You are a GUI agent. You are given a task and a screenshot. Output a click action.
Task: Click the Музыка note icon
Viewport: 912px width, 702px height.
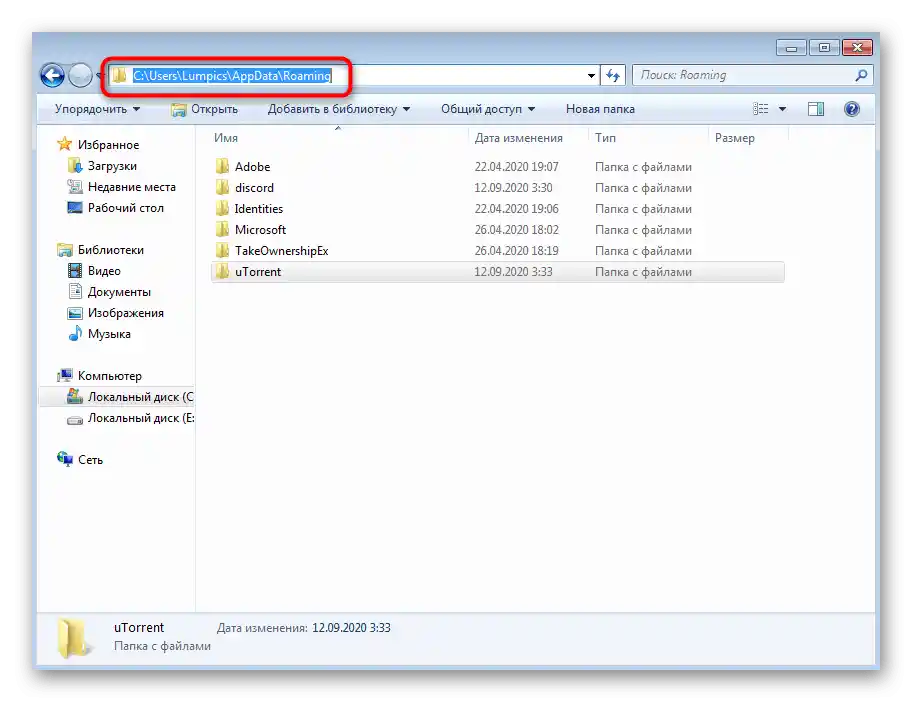coord(74,333)
